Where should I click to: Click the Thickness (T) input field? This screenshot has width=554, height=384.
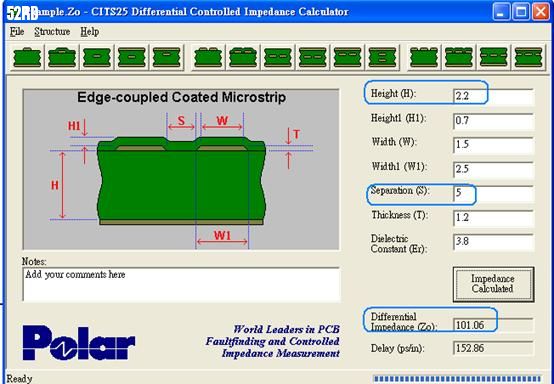[493, 218]
